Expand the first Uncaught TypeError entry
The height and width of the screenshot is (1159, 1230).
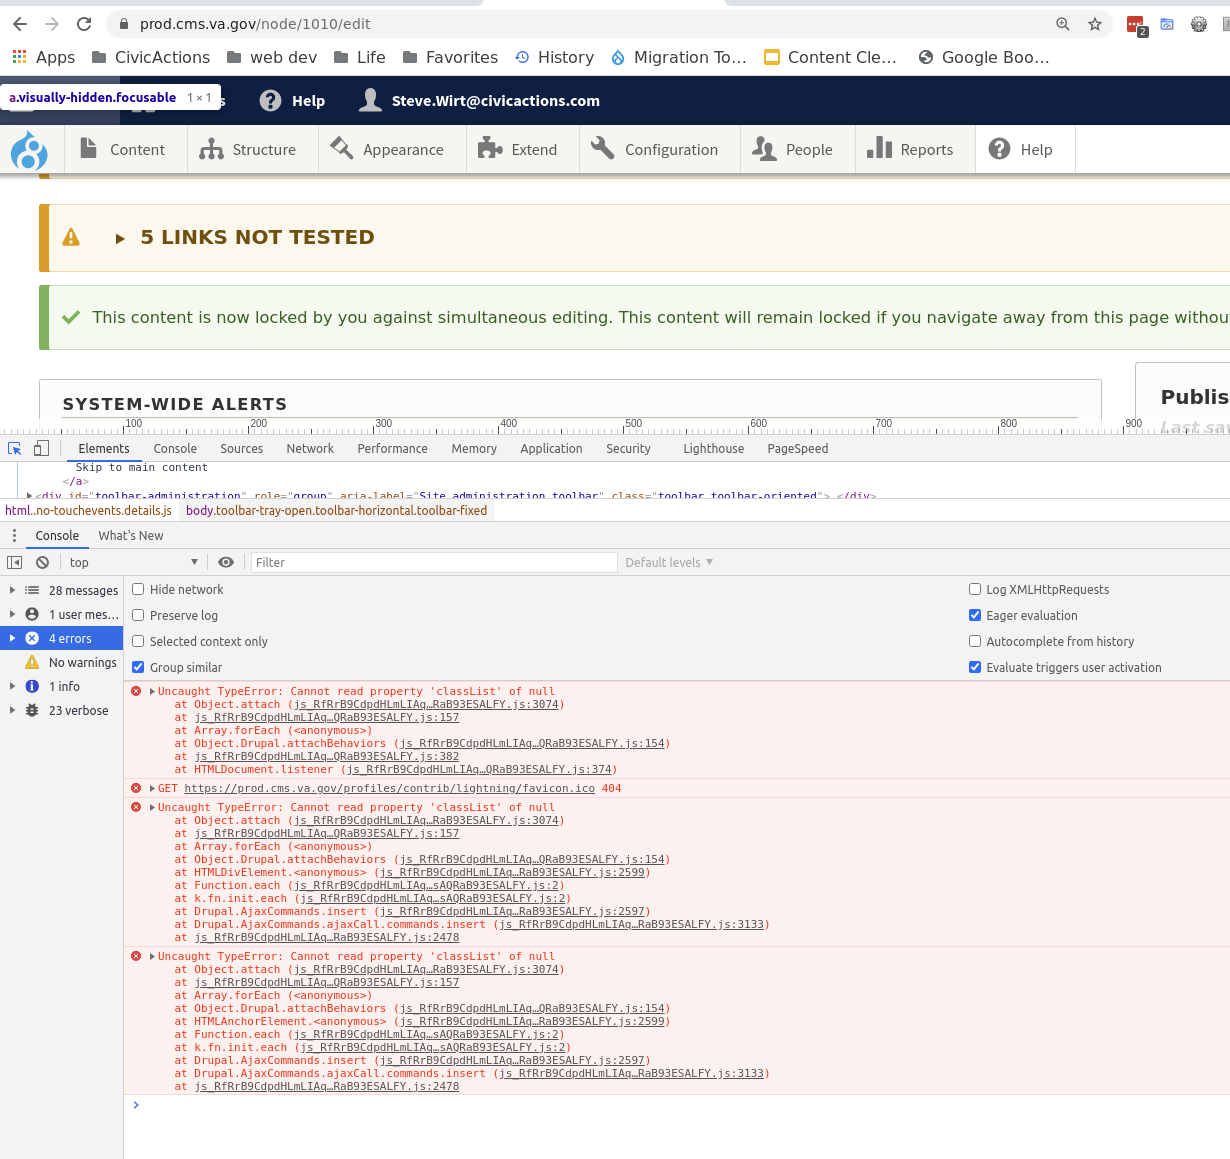click(152, 692)
